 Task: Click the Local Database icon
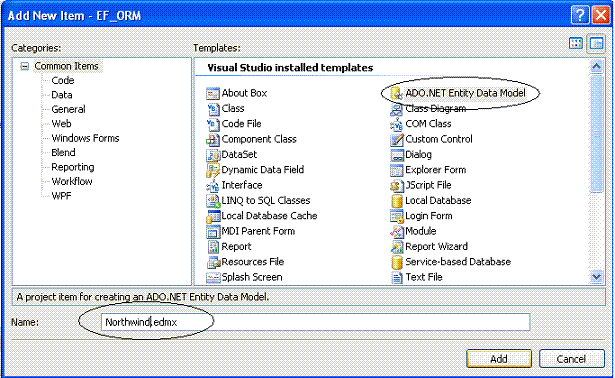pyautogui.click(x=397, y=201)
